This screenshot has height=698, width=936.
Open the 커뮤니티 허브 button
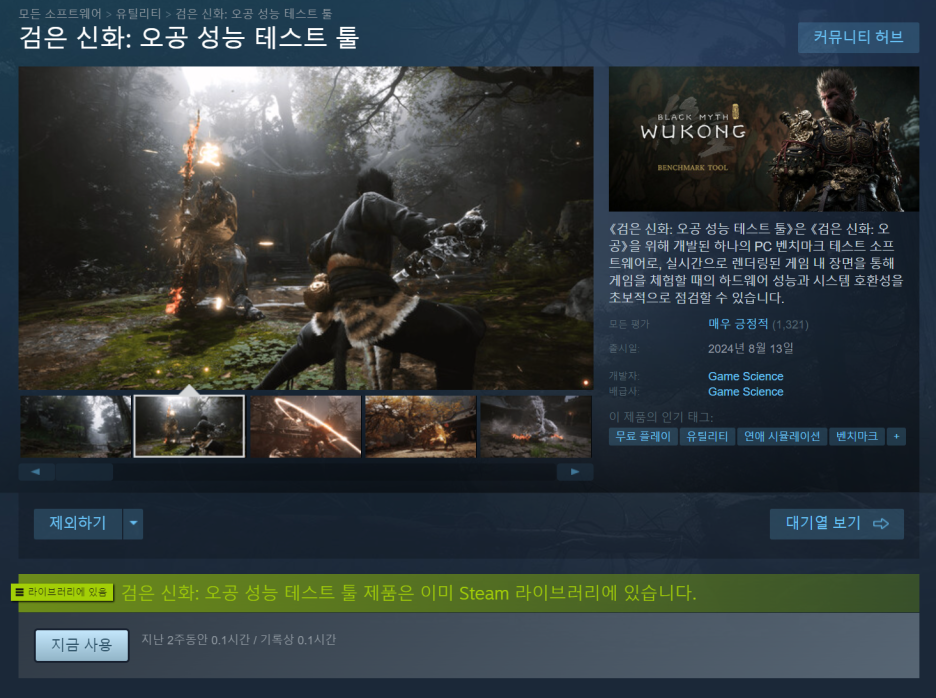pyautogui.click(x=858, y=38)
